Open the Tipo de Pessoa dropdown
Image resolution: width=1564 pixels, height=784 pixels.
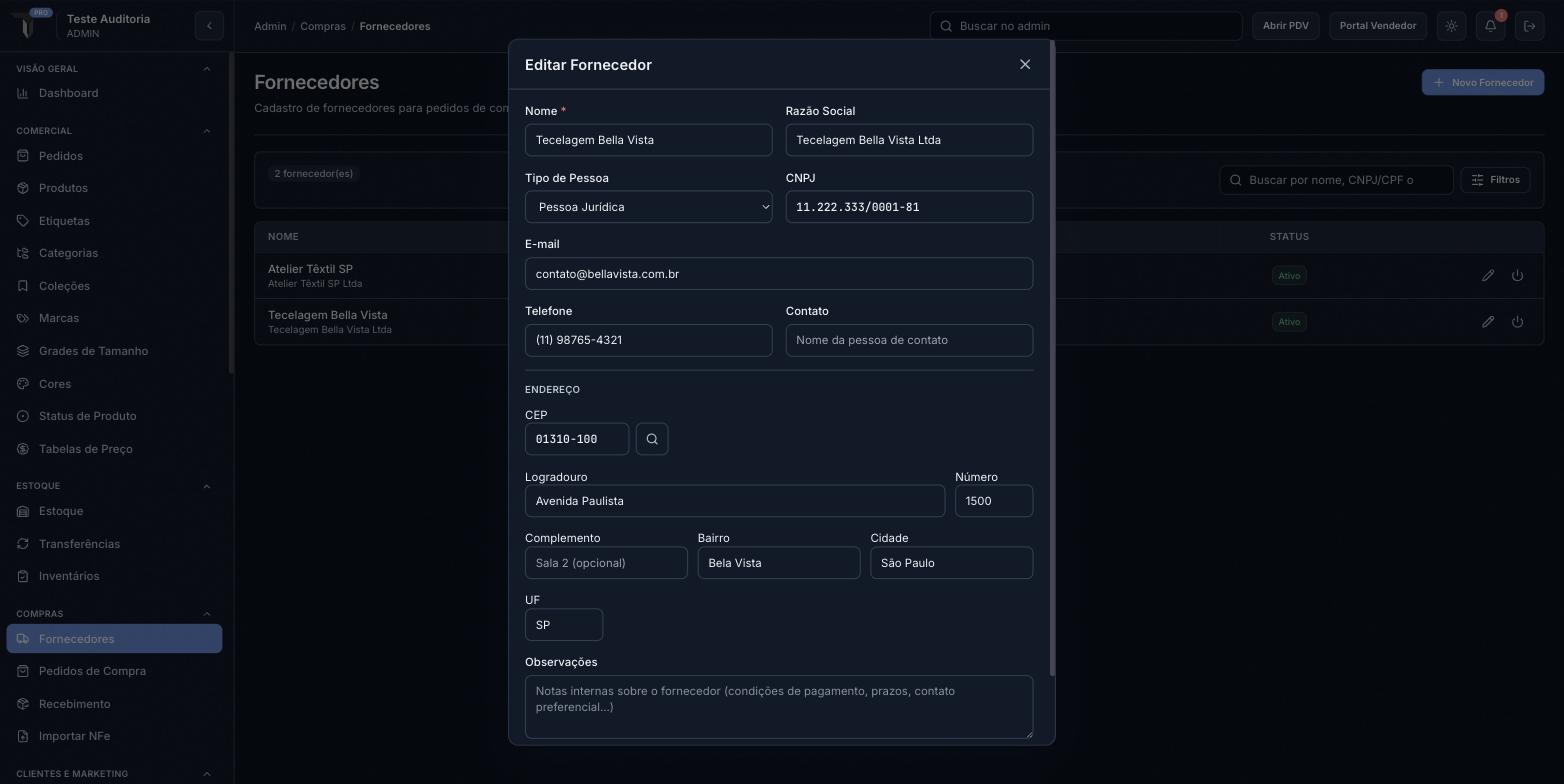pos(648,207)
